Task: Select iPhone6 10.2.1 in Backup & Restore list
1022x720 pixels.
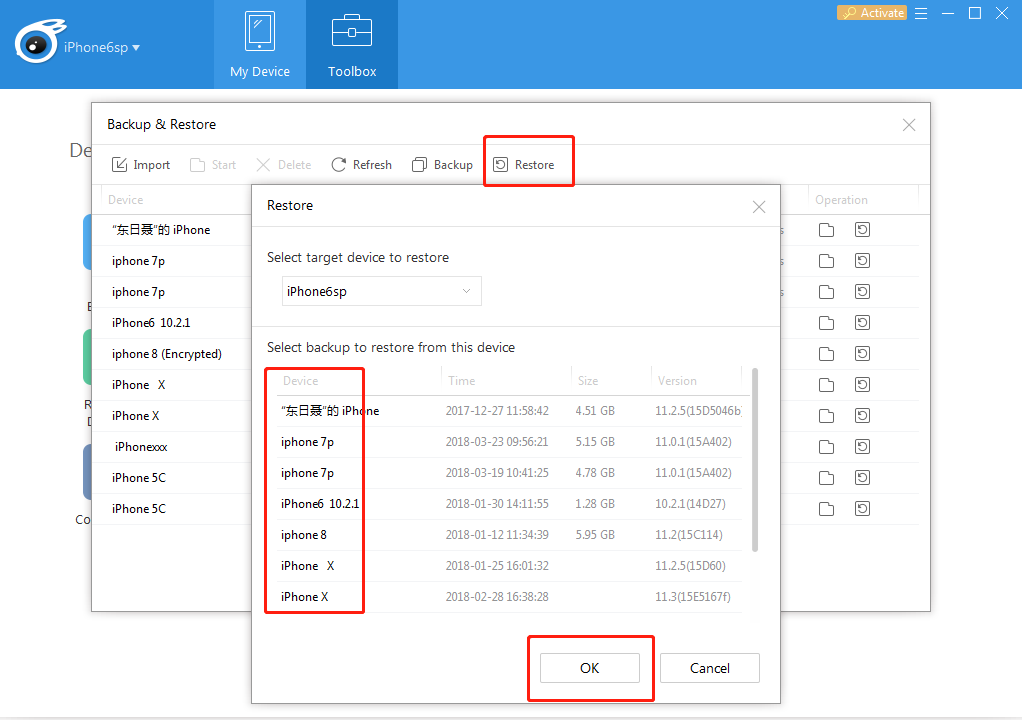Action: pyautogui.click(x=151, y=323)
